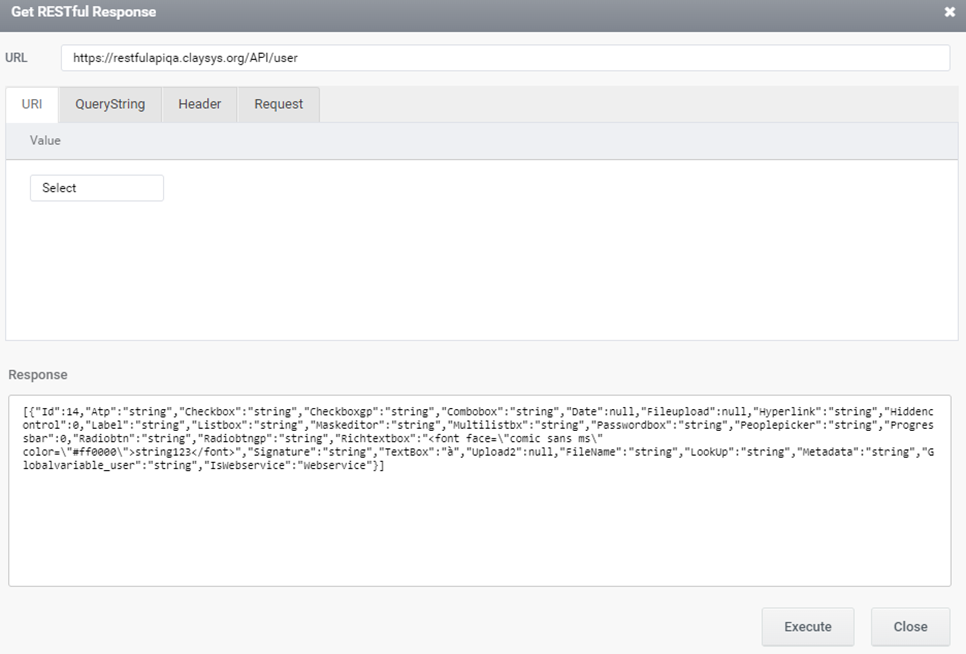Click into the URL input field
The width and height of the screenshot is (966, 654).
505,58
